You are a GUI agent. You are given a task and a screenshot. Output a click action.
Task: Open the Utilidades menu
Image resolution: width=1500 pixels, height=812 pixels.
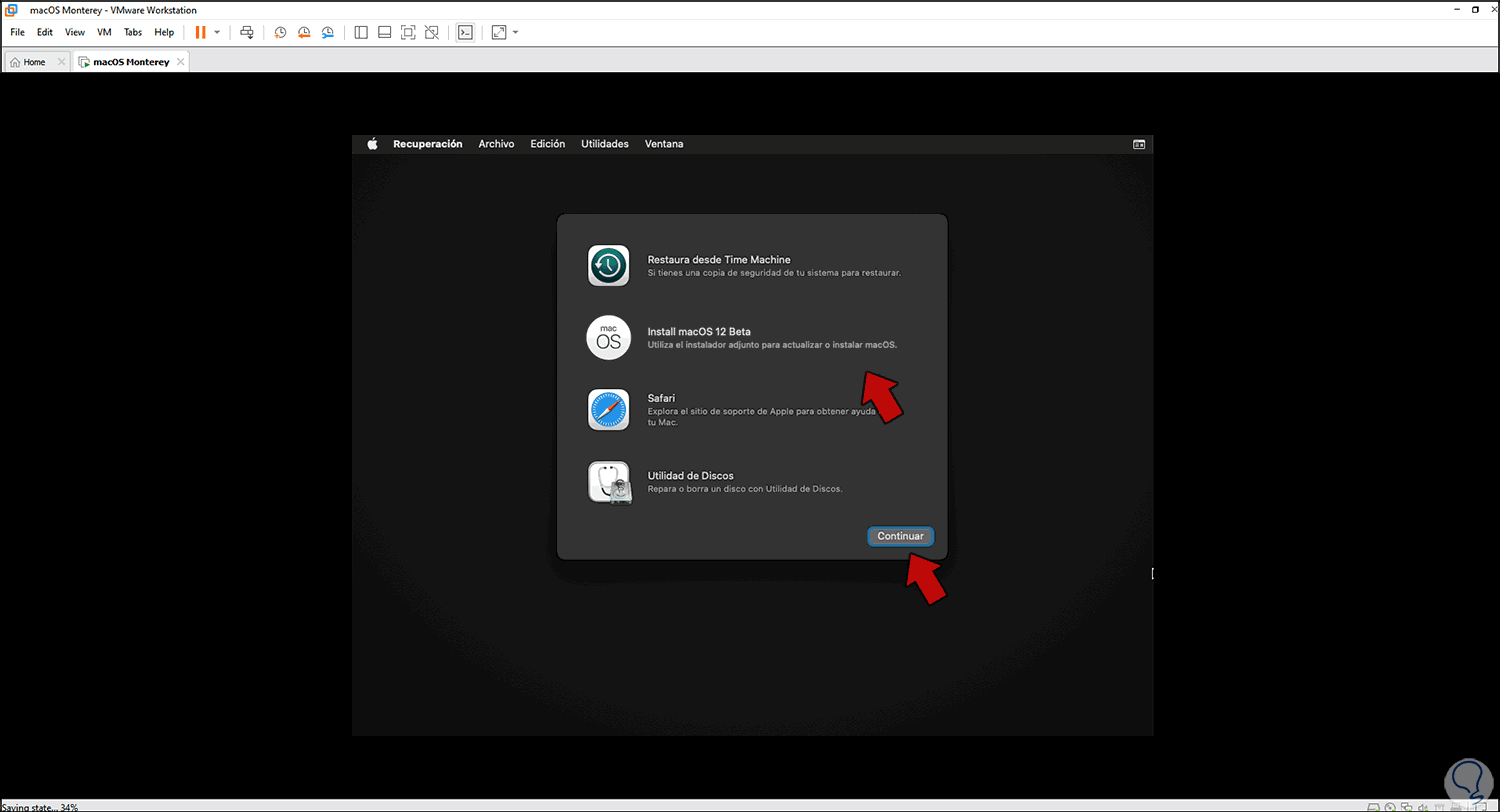click(605, 144)
